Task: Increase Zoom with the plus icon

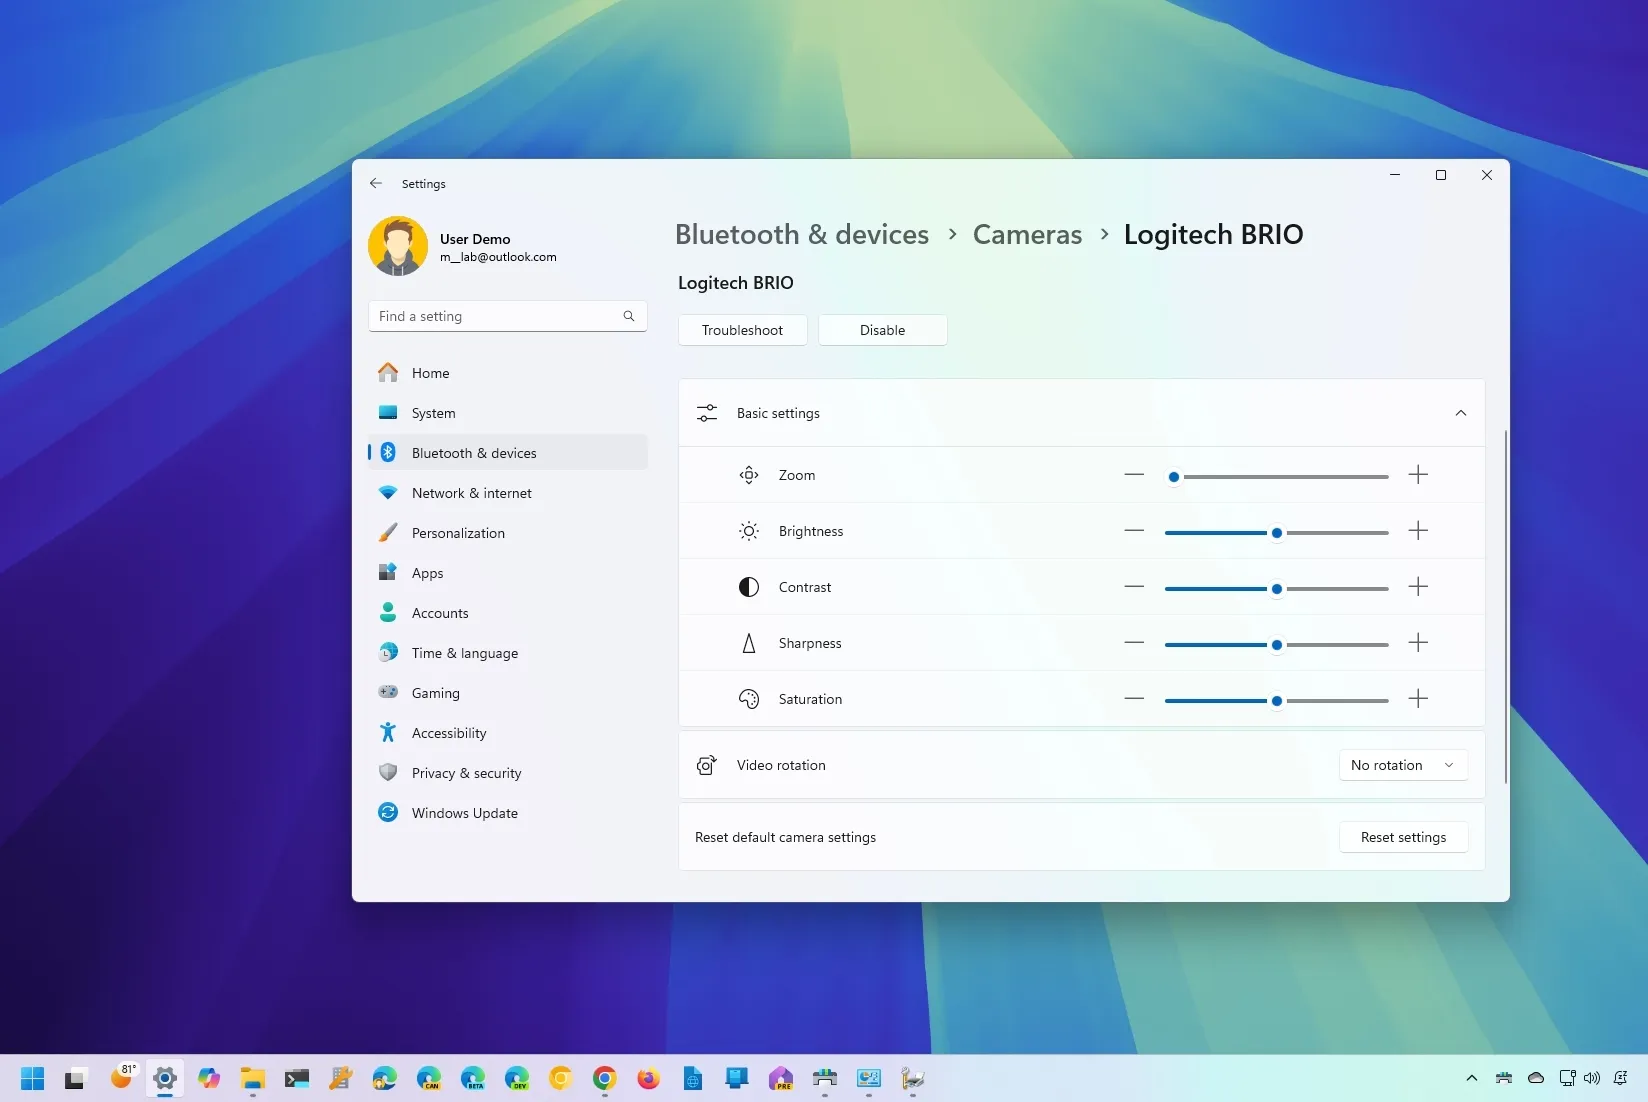Action: (1417, 475)
